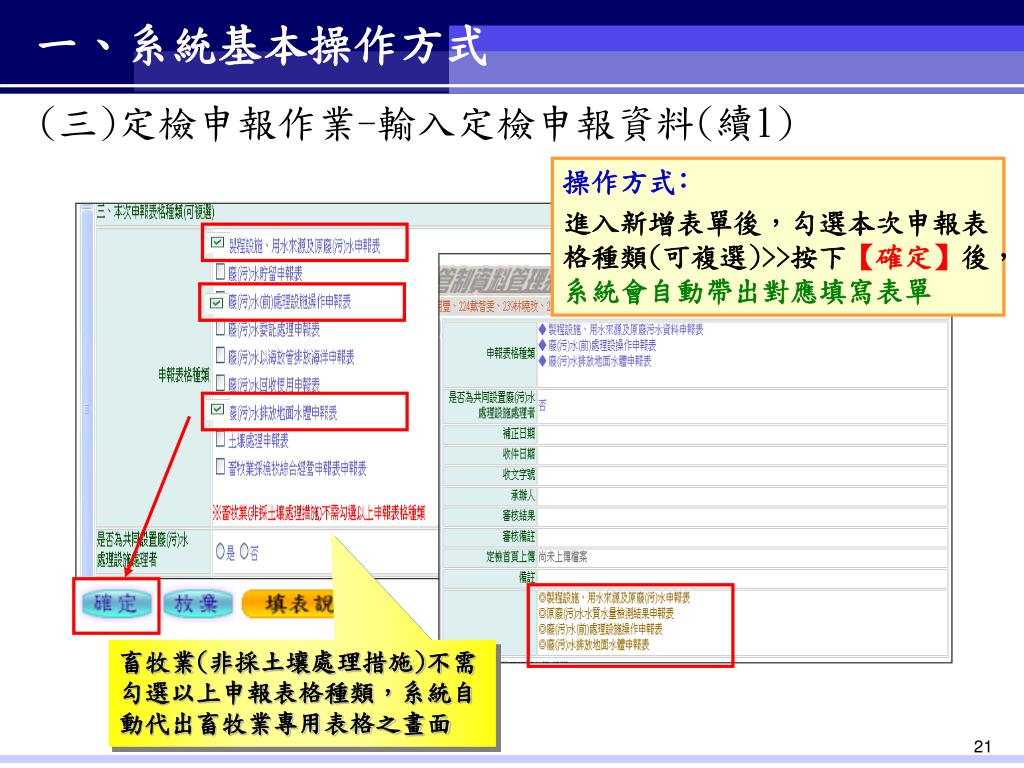This screenshot has width=1024, height=768.
Task: Click the slide page number 21
Action: pos(982,746)
